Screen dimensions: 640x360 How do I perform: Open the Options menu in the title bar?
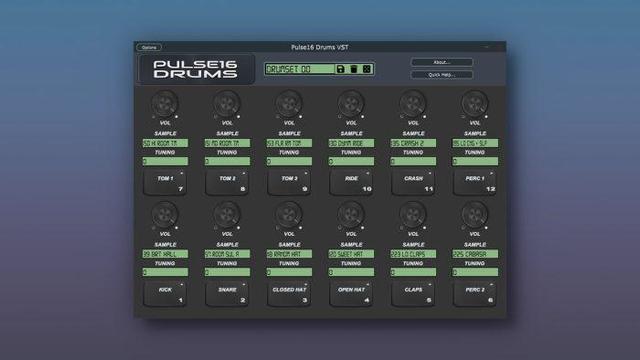tap(149, 47)
